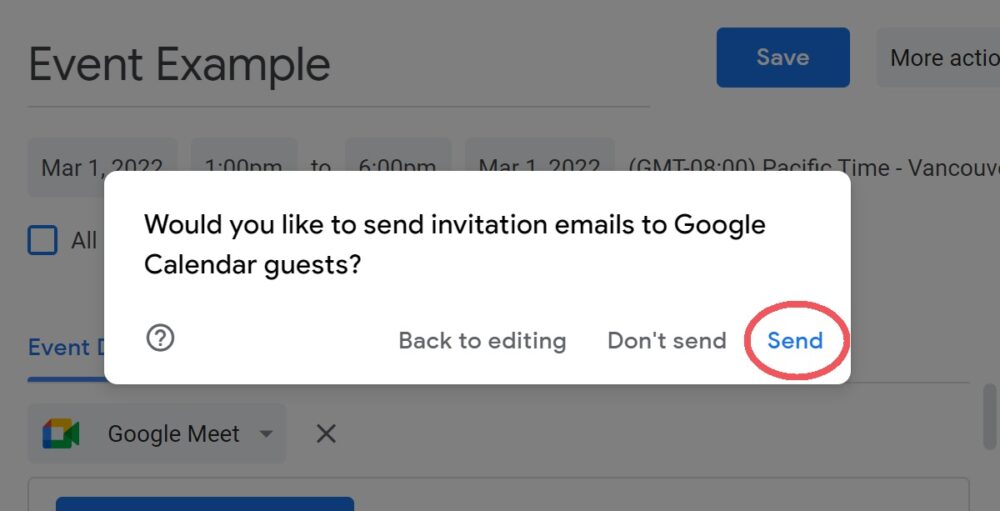
Task: Select Don't send in the dialog
Action: pyautogui.click(x=667, y=340)
